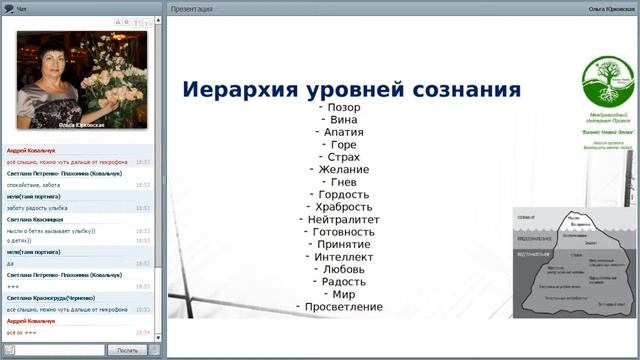Send the message with the Послать button

click(x=127, y=350)
